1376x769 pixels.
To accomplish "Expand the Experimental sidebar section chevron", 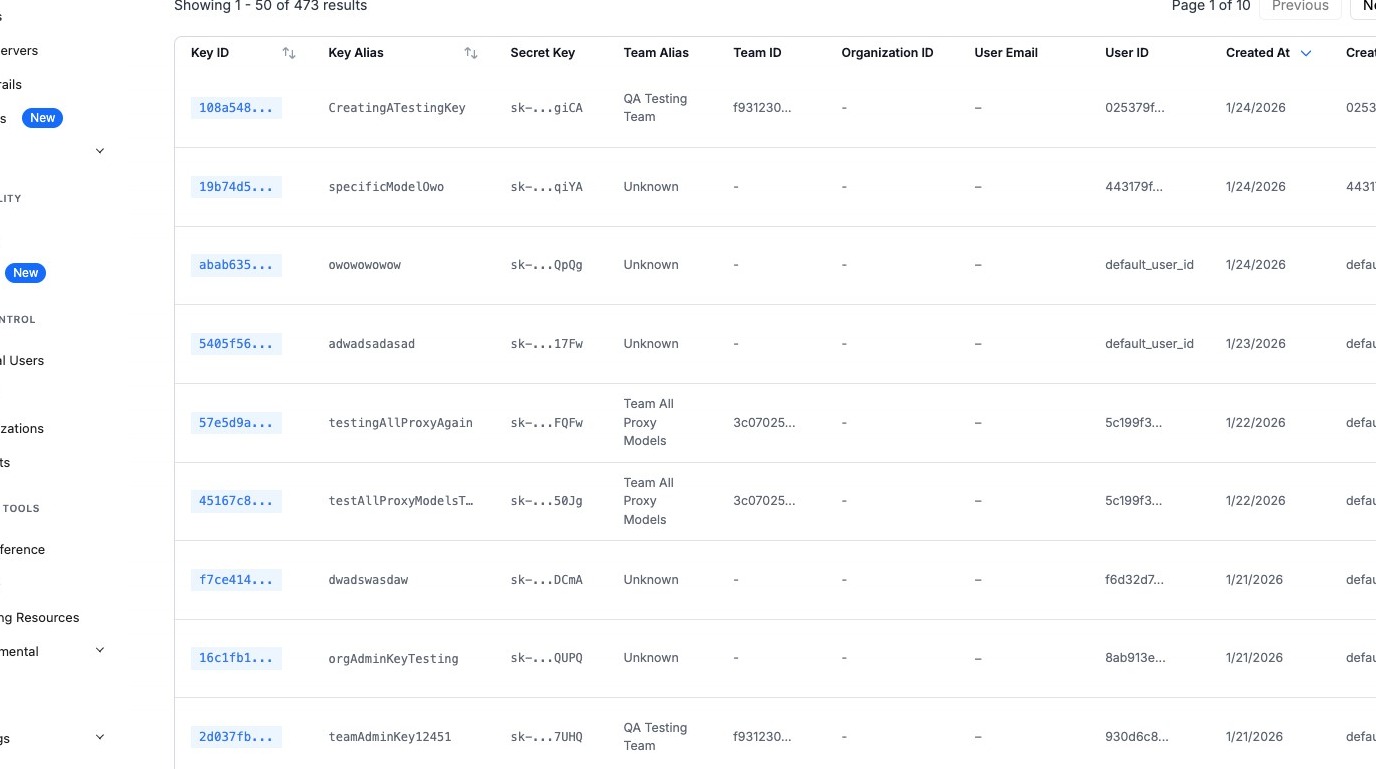I will point(99,651).
